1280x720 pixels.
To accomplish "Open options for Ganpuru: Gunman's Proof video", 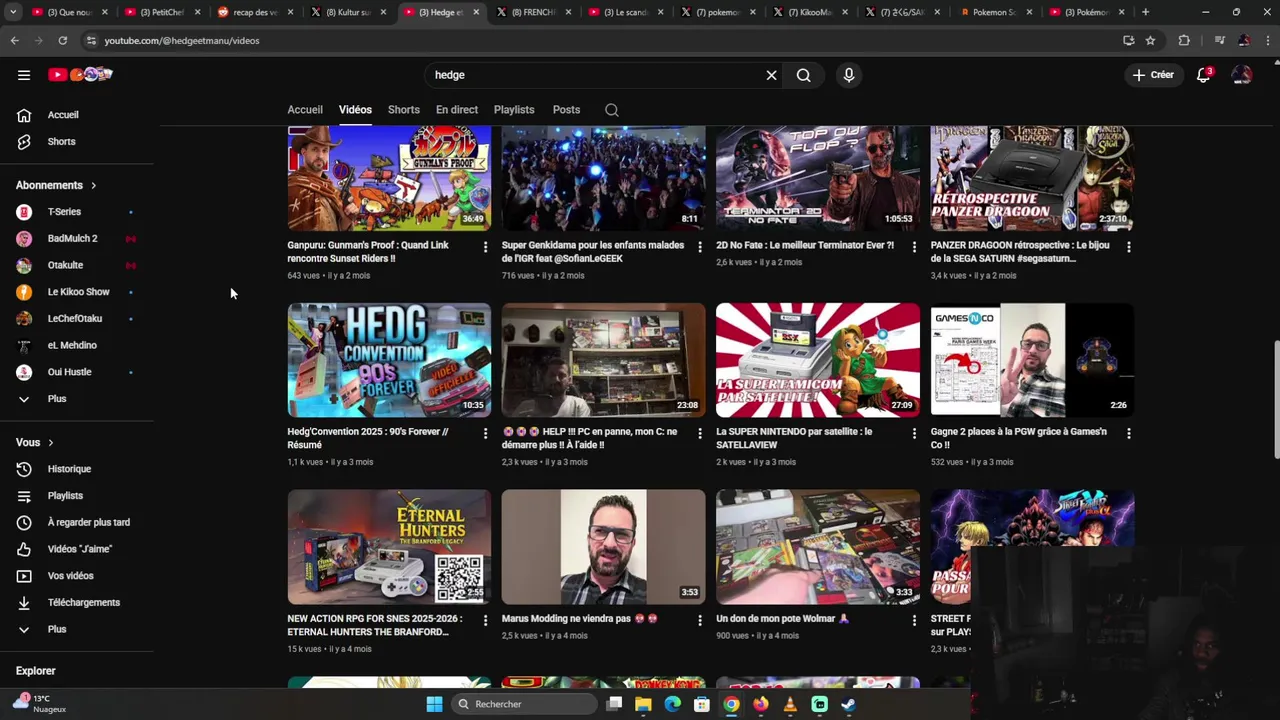I will pyautogui.click(x=485, y=247).
